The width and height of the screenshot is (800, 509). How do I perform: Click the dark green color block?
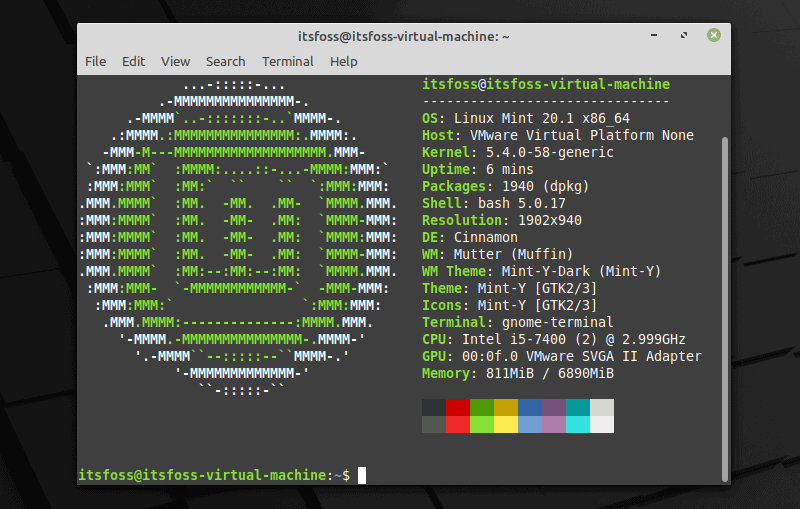482,408
